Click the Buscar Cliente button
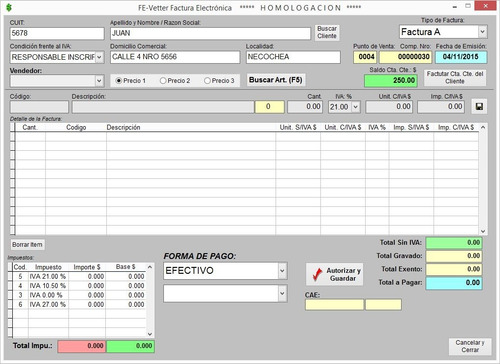The width and height of the screenshot is (500, 364). coord(327,33)
